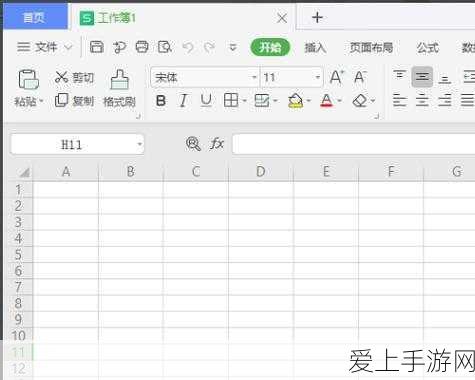Click the print icon in quick toolbar
Screen dimensions: 475x380
coord(142,47)
